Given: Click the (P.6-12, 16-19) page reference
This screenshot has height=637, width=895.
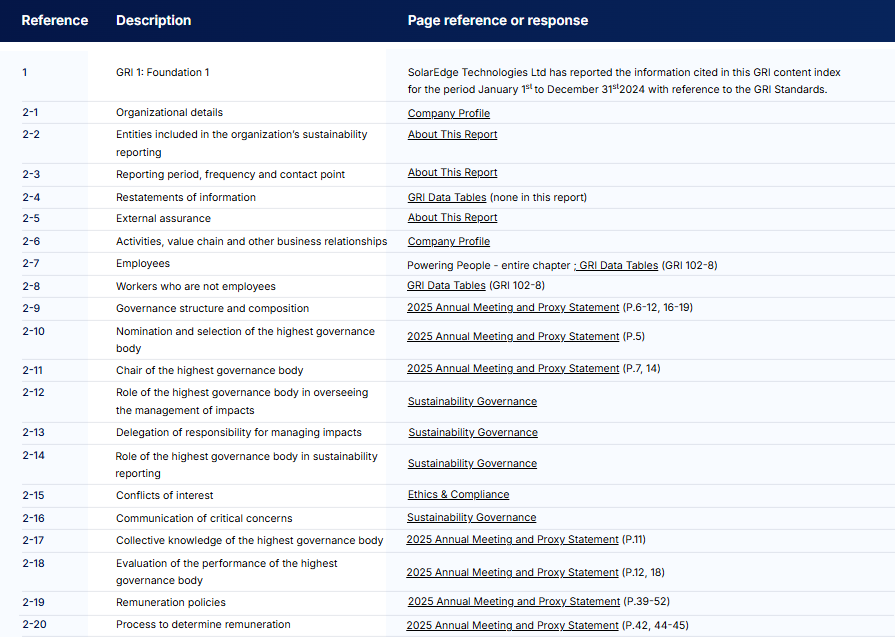Looking at the screenshot, I should point(658,308).
